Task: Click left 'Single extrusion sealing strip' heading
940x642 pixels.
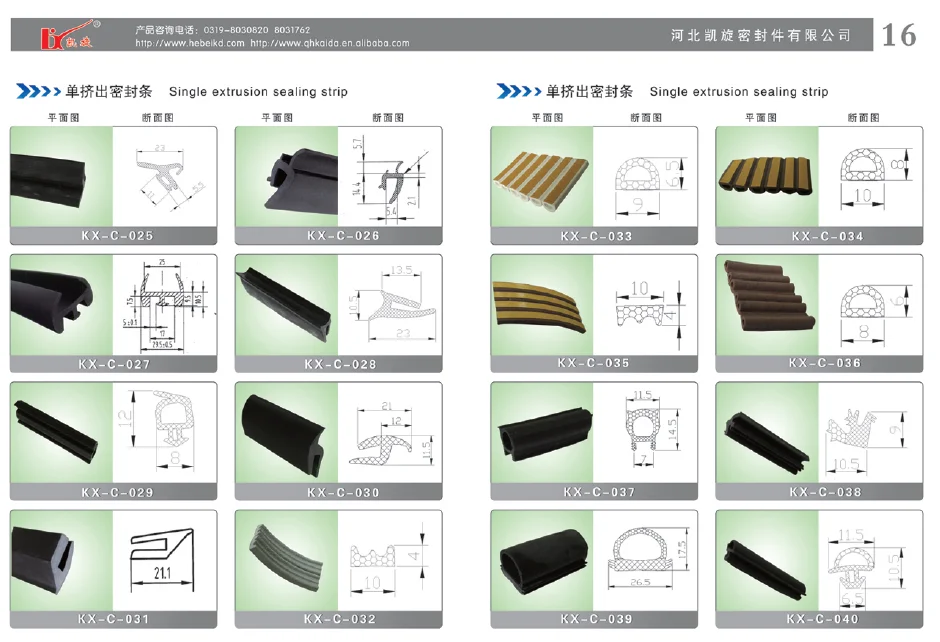Action: pos(258,92)
